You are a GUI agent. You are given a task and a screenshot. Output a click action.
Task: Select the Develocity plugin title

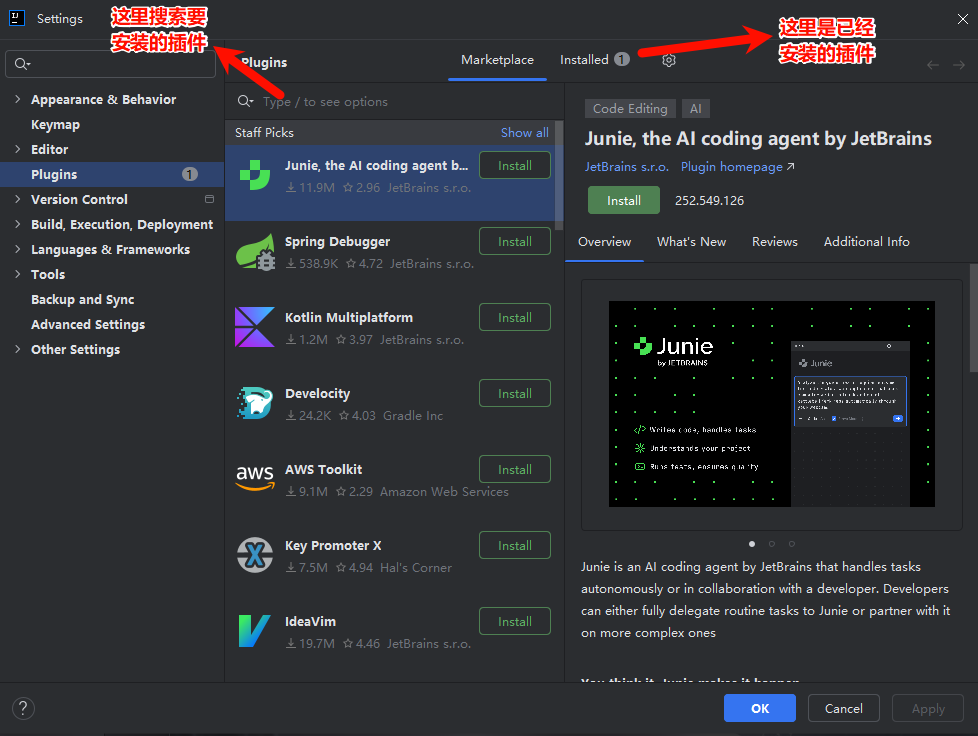click(x=317, y=394)
